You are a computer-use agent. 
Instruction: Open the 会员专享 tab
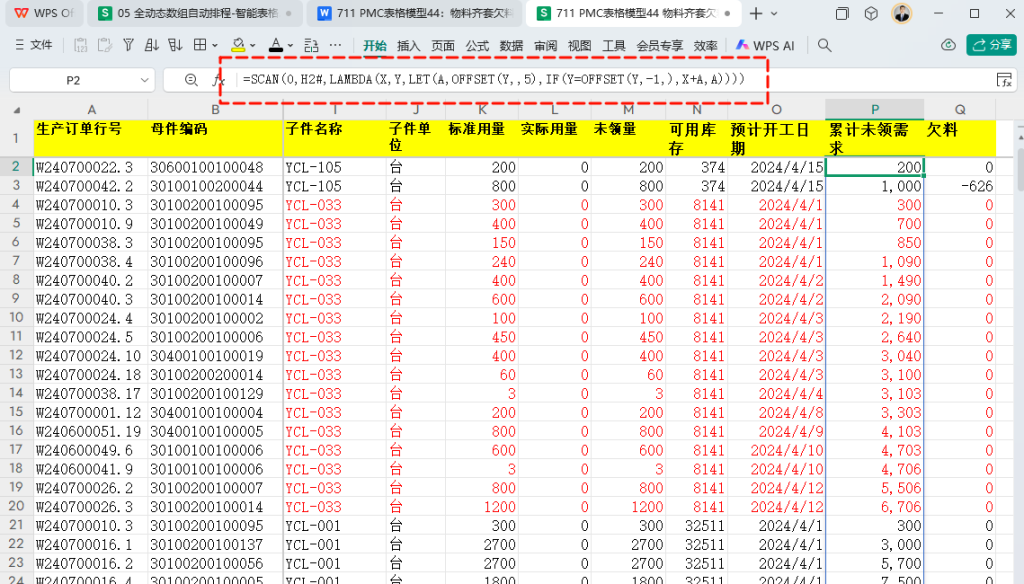tap(660, 46)
